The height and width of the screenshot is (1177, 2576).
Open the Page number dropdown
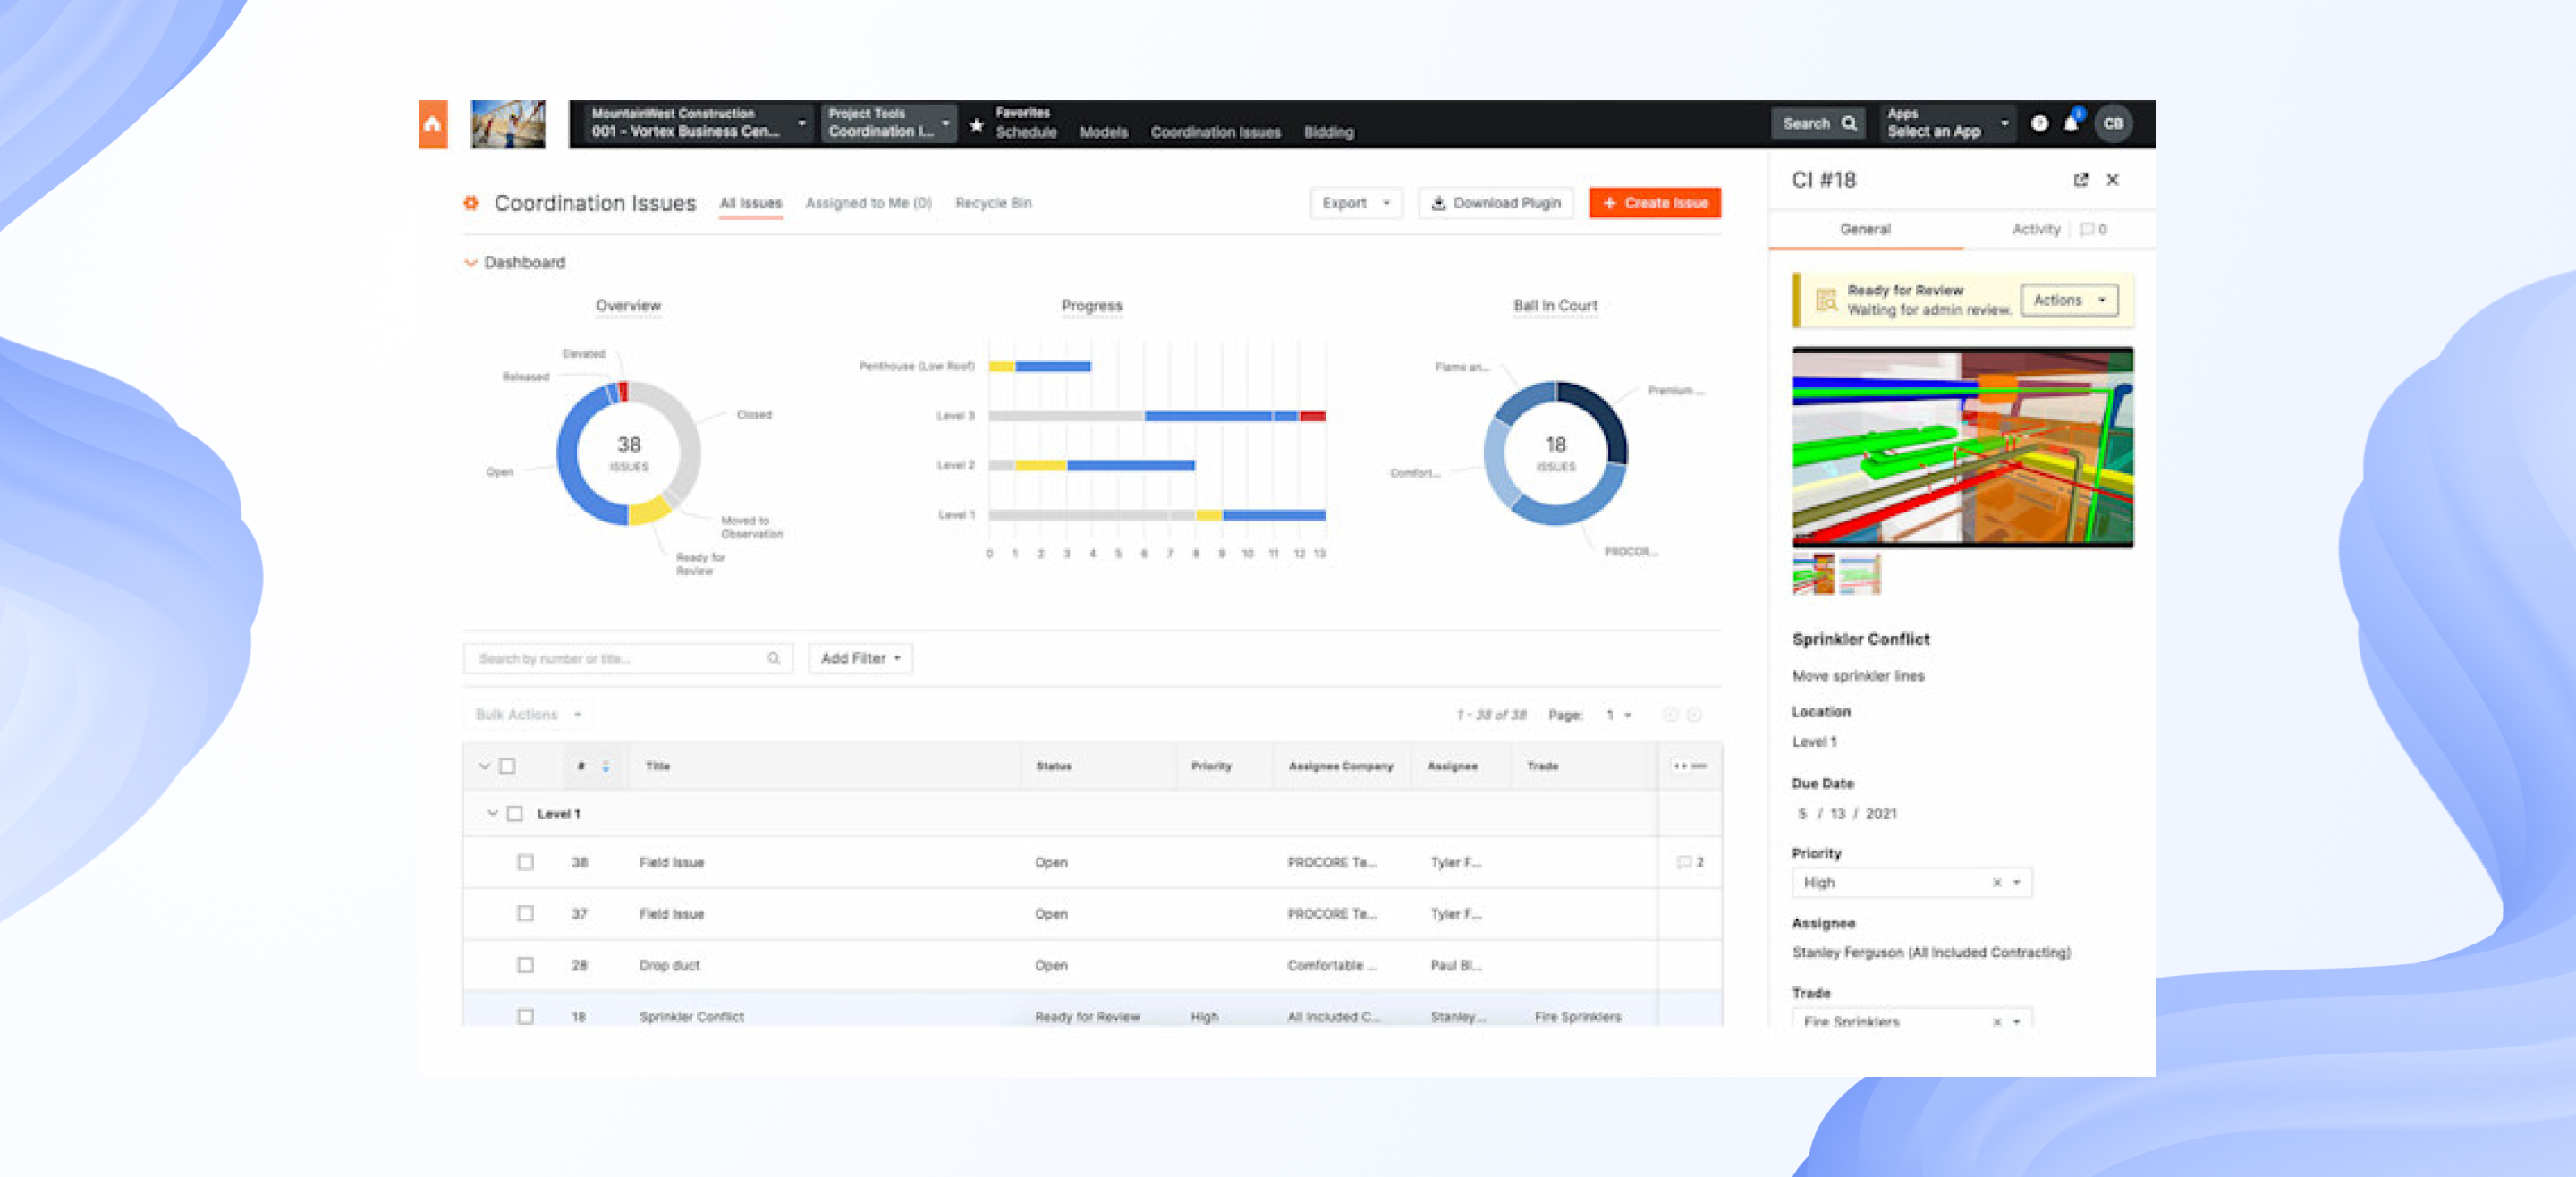(1619, 715)
